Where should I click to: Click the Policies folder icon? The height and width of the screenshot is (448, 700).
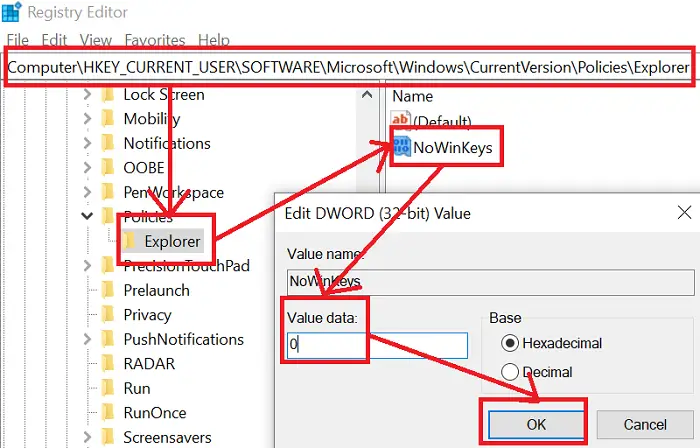click(108, 216)
